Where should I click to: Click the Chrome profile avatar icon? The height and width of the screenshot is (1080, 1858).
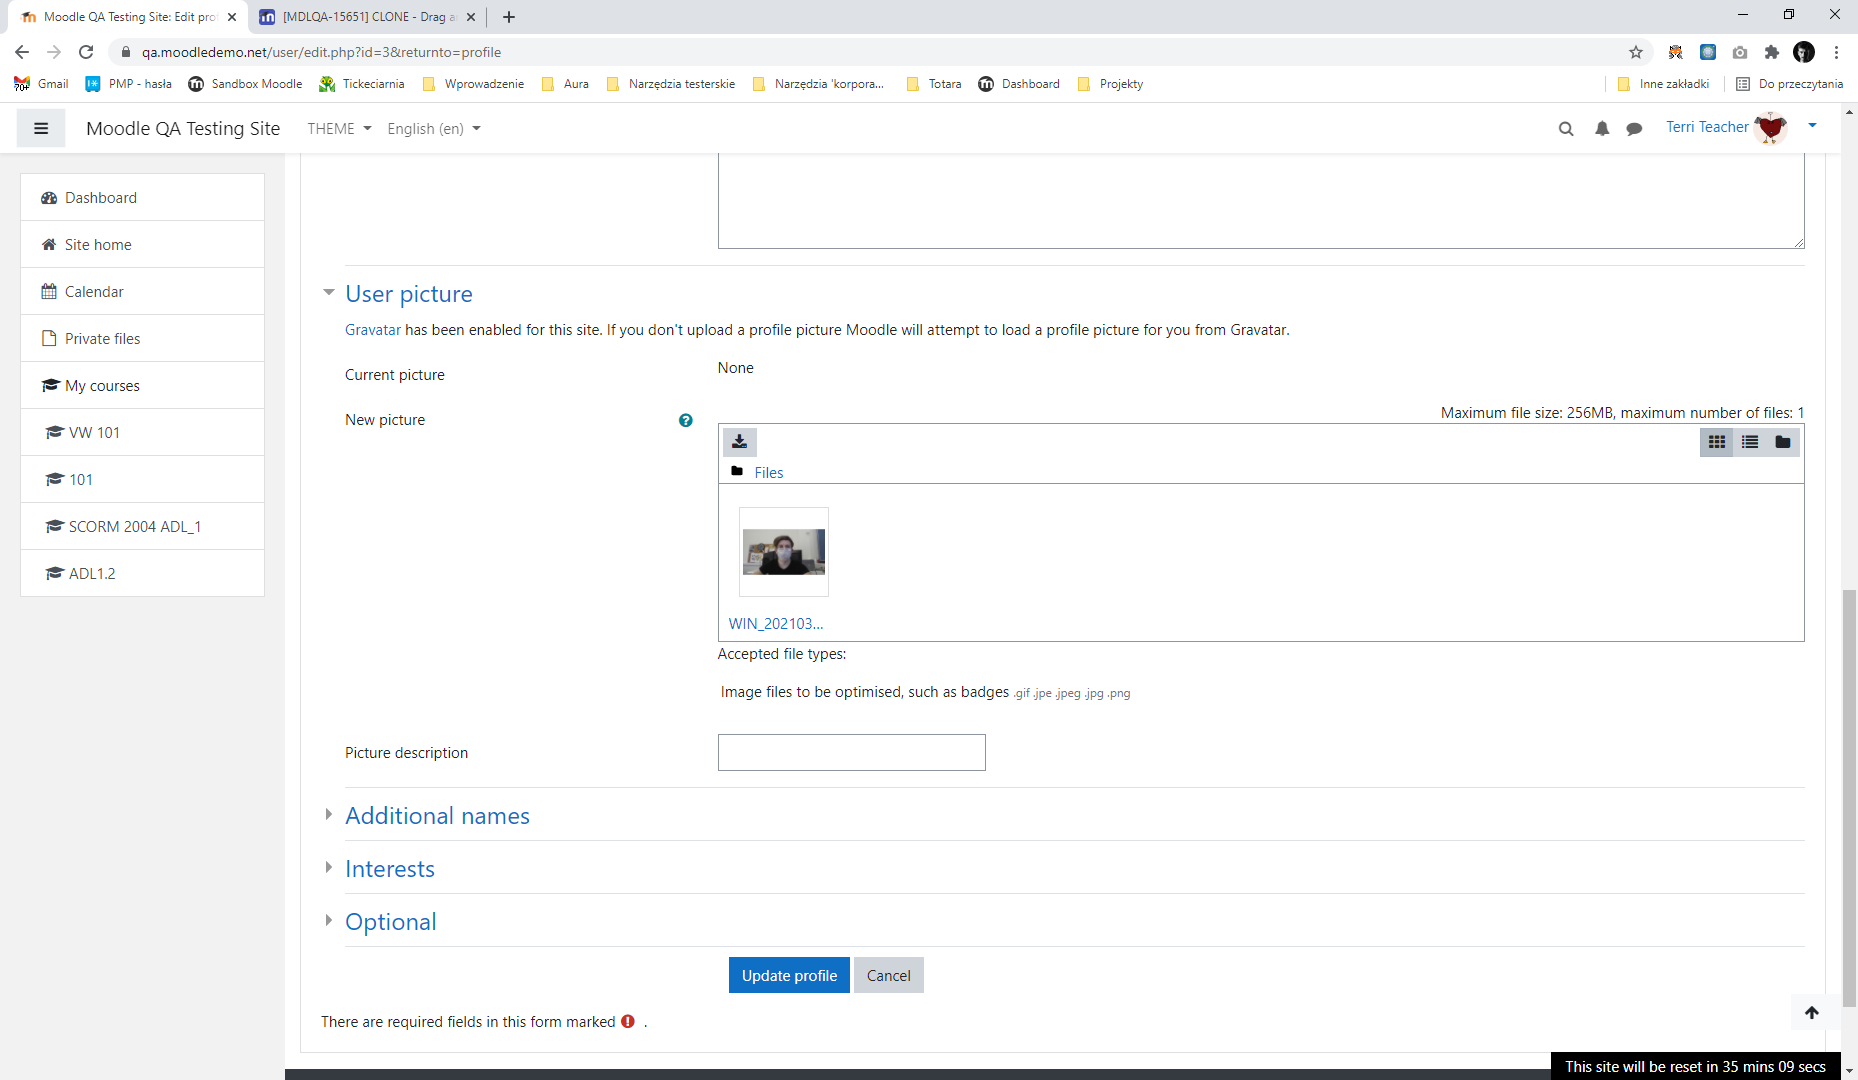pyautogui.click(x=1804, y=52)
